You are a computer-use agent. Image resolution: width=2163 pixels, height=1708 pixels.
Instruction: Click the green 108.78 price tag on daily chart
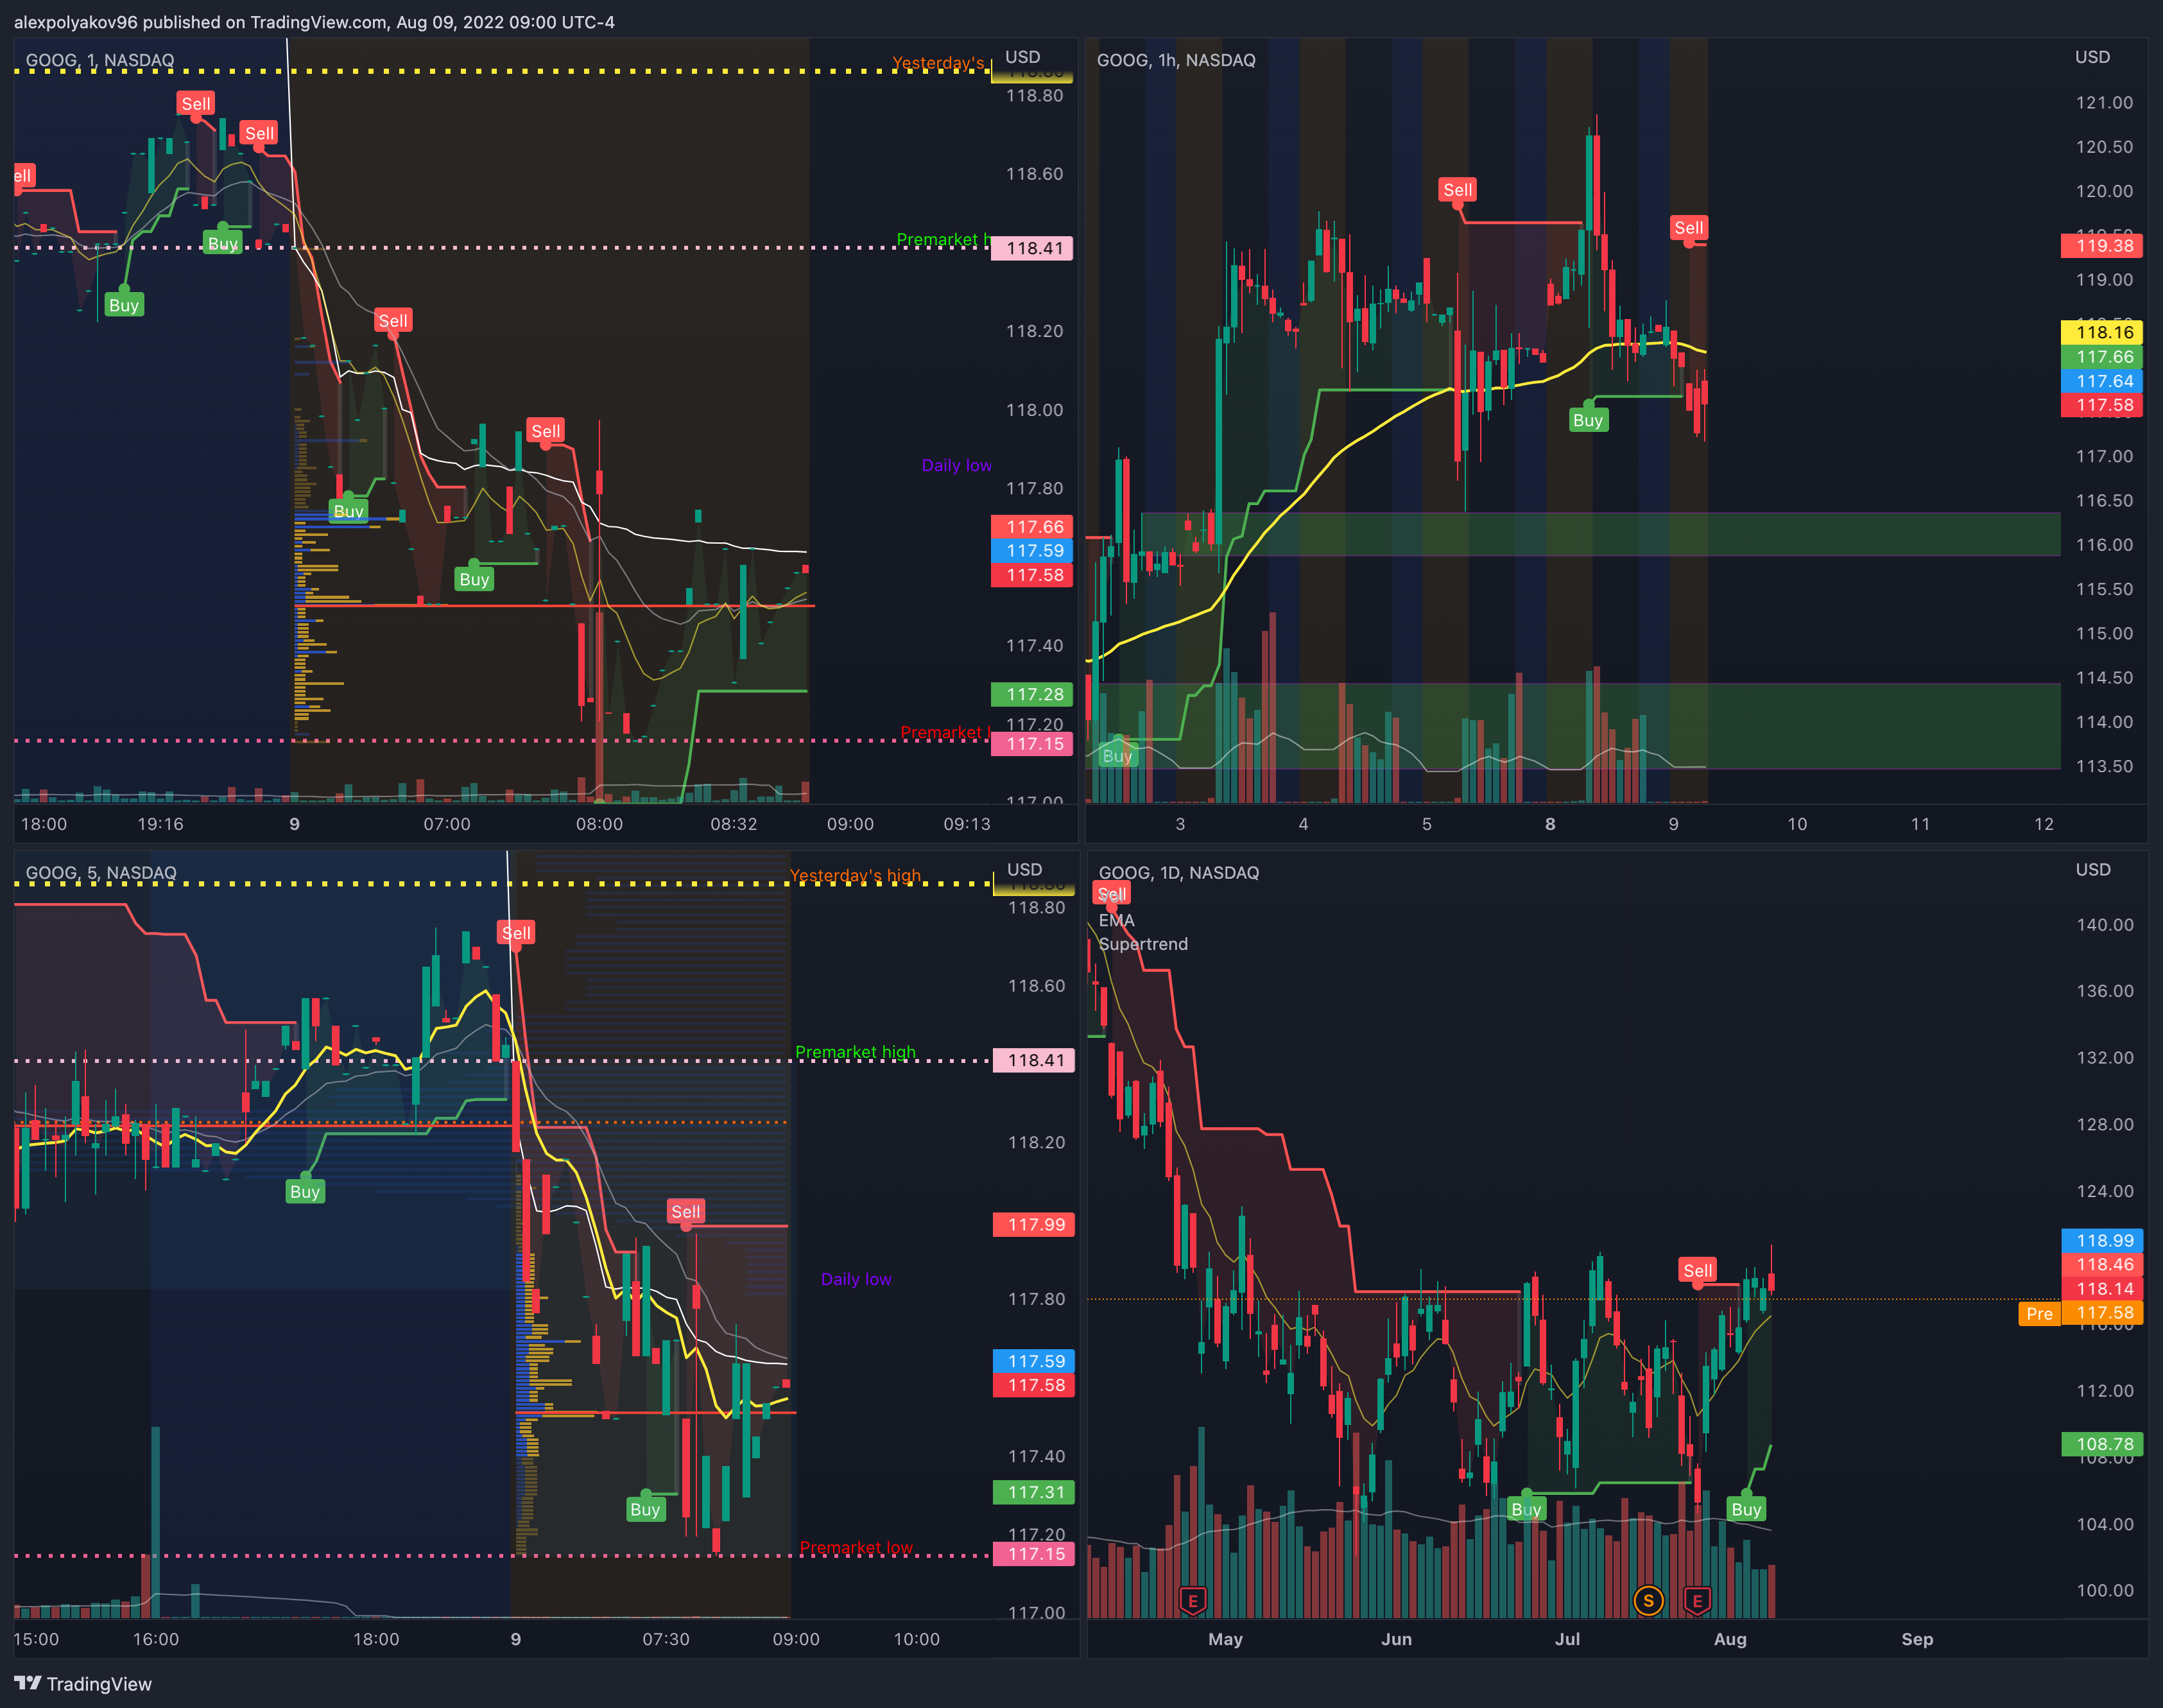tap(2102, 1444)
